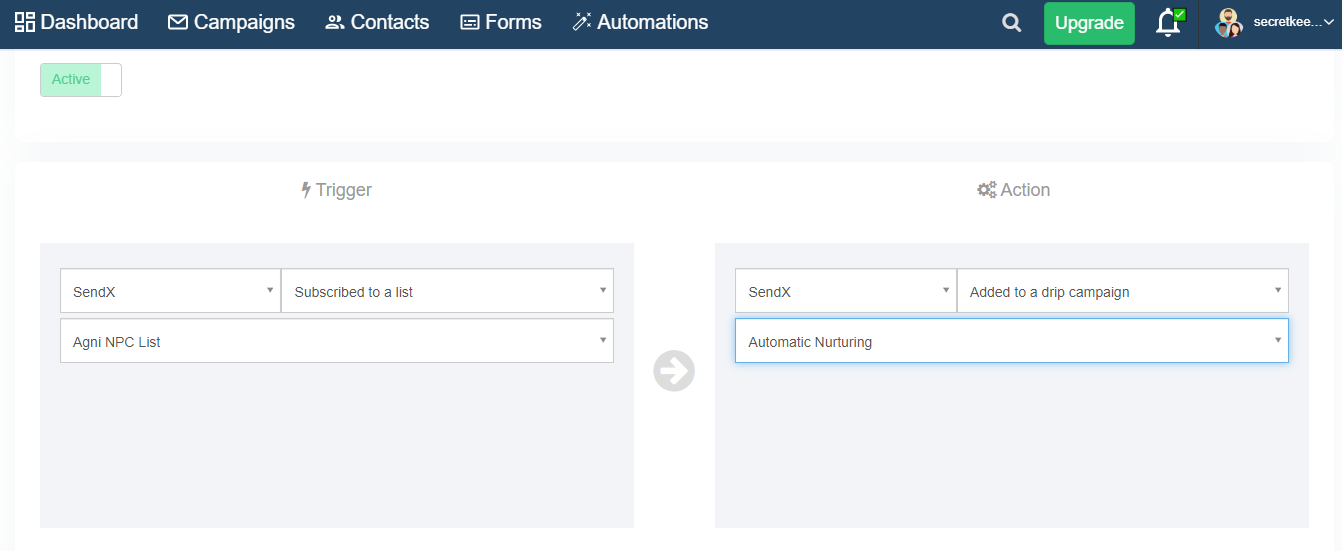Open the secretkee account menu chevron

coord(1328,23)
